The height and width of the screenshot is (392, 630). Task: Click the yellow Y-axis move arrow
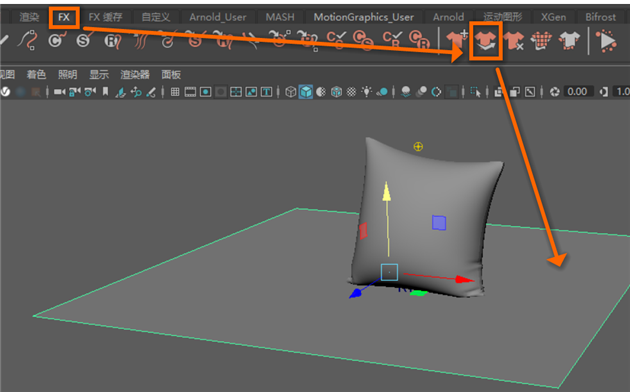pyautogui.click(x=387, y=191)
